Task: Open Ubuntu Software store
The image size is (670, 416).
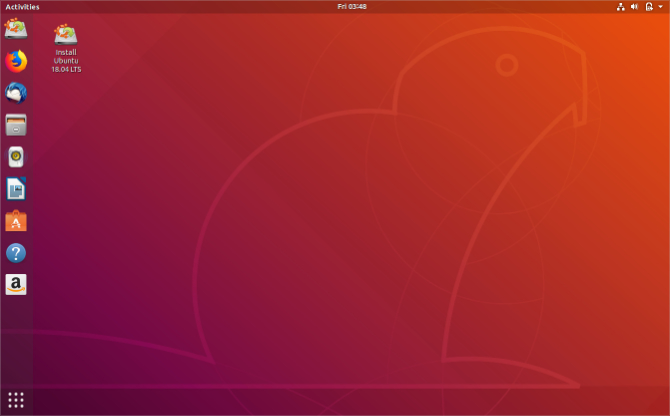Action: (16, 221)
